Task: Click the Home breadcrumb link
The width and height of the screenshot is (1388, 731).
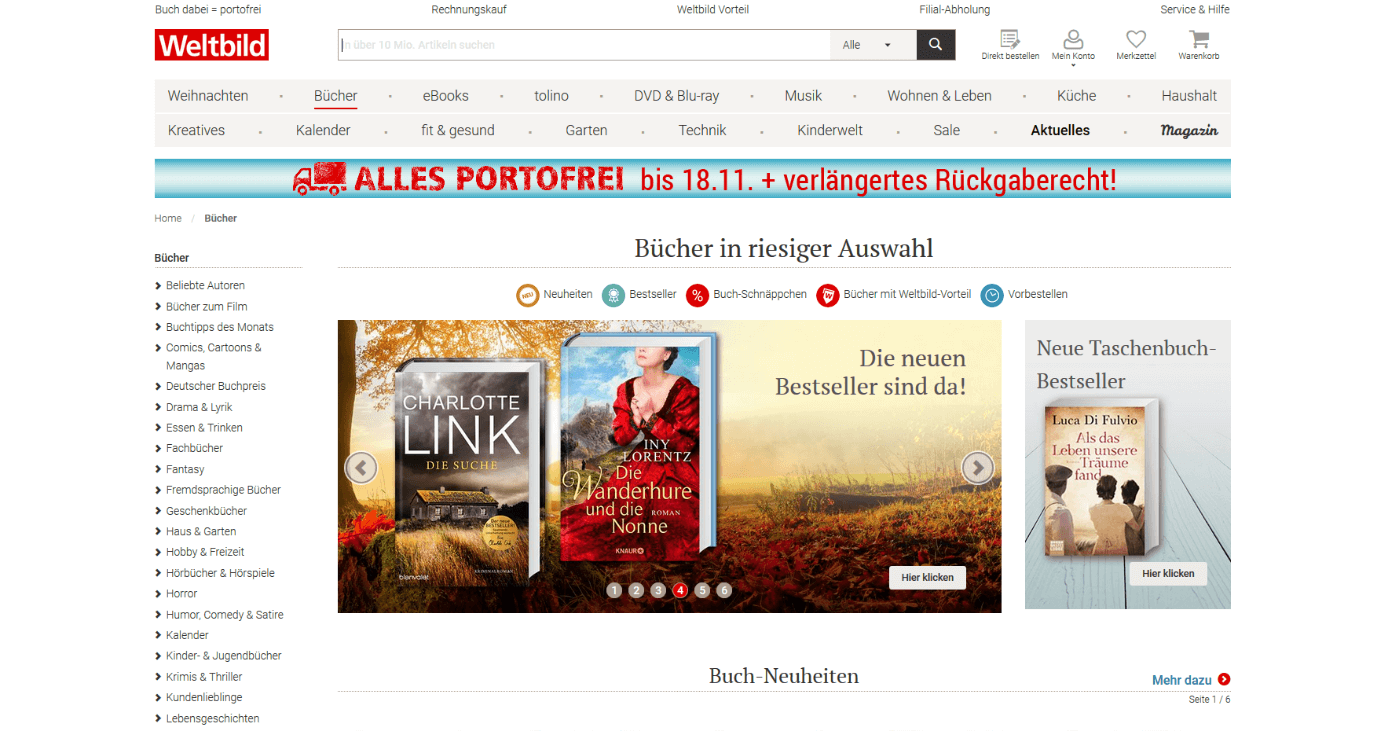Action: point(168,218)
